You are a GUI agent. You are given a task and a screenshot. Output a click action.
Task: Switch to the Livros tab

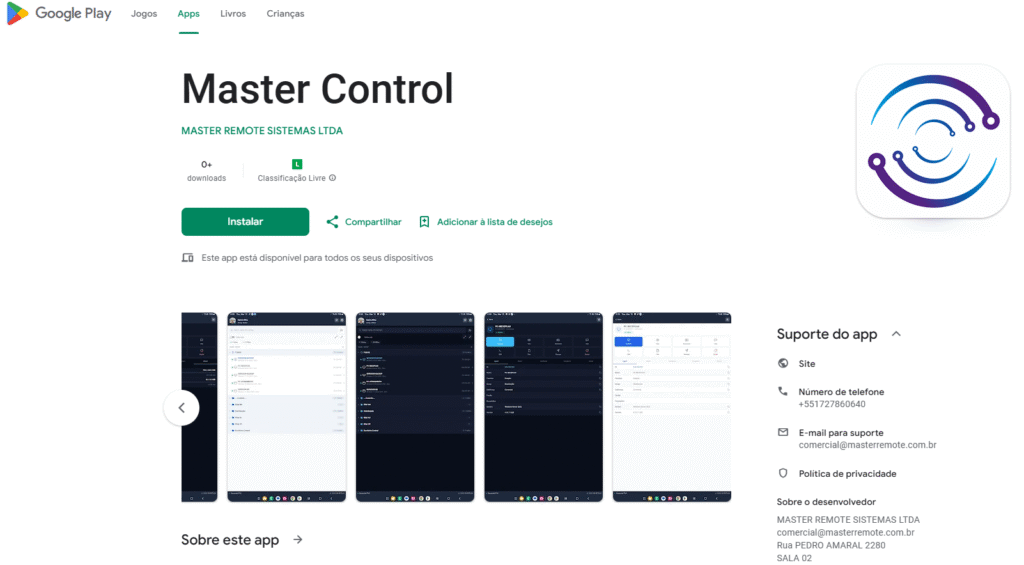click(233, 14)
